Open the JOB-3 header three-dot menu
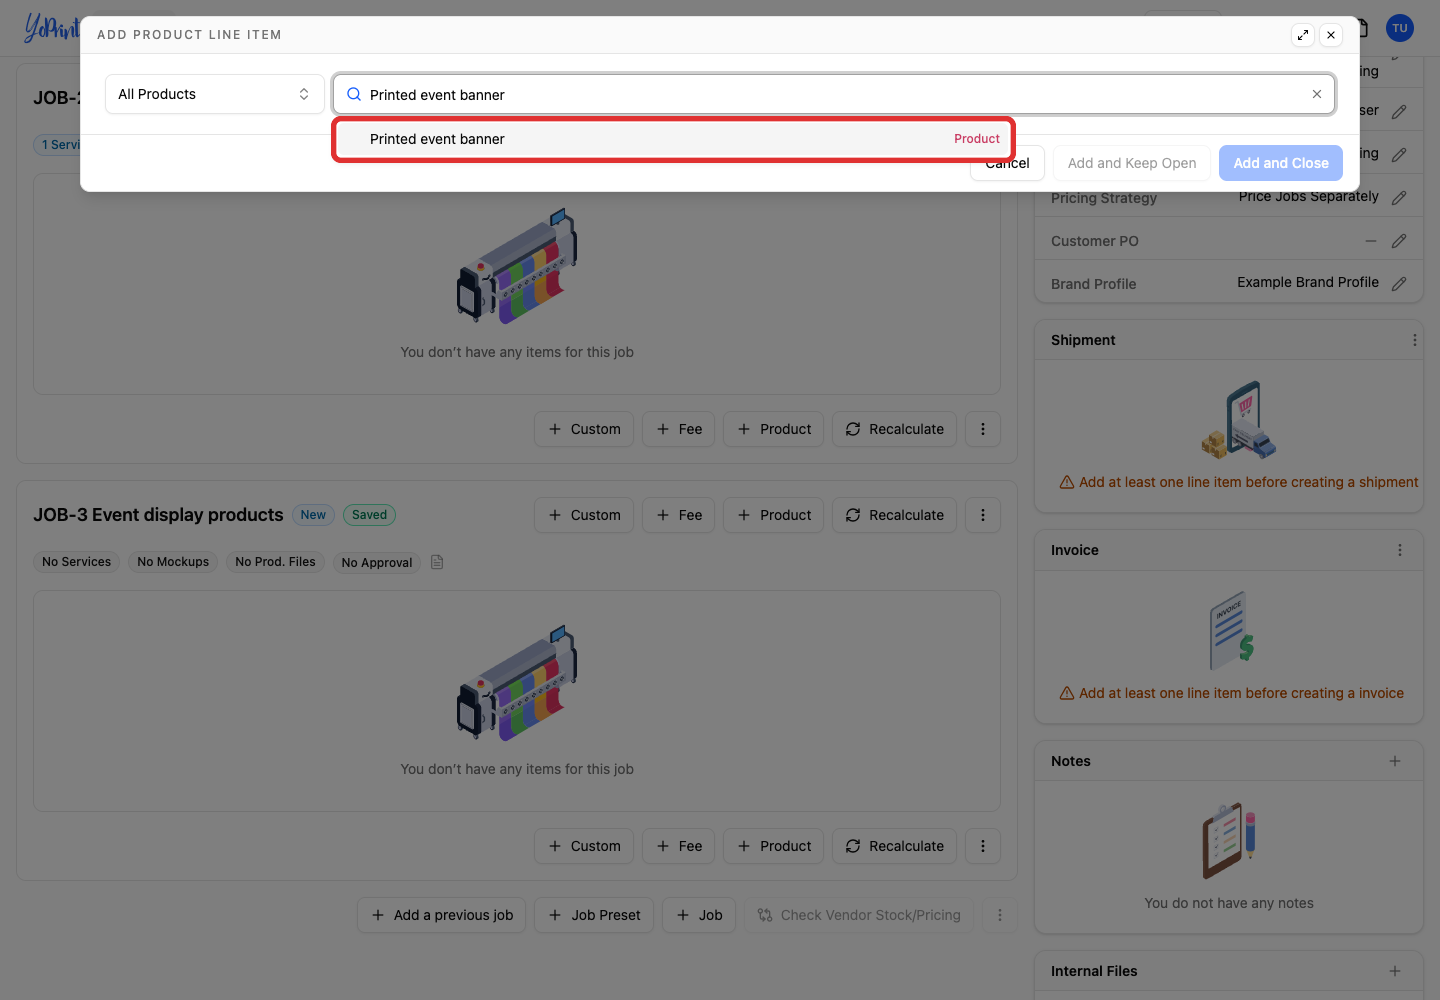The height and width of the screenshot is (1000, 1440). 983,515
